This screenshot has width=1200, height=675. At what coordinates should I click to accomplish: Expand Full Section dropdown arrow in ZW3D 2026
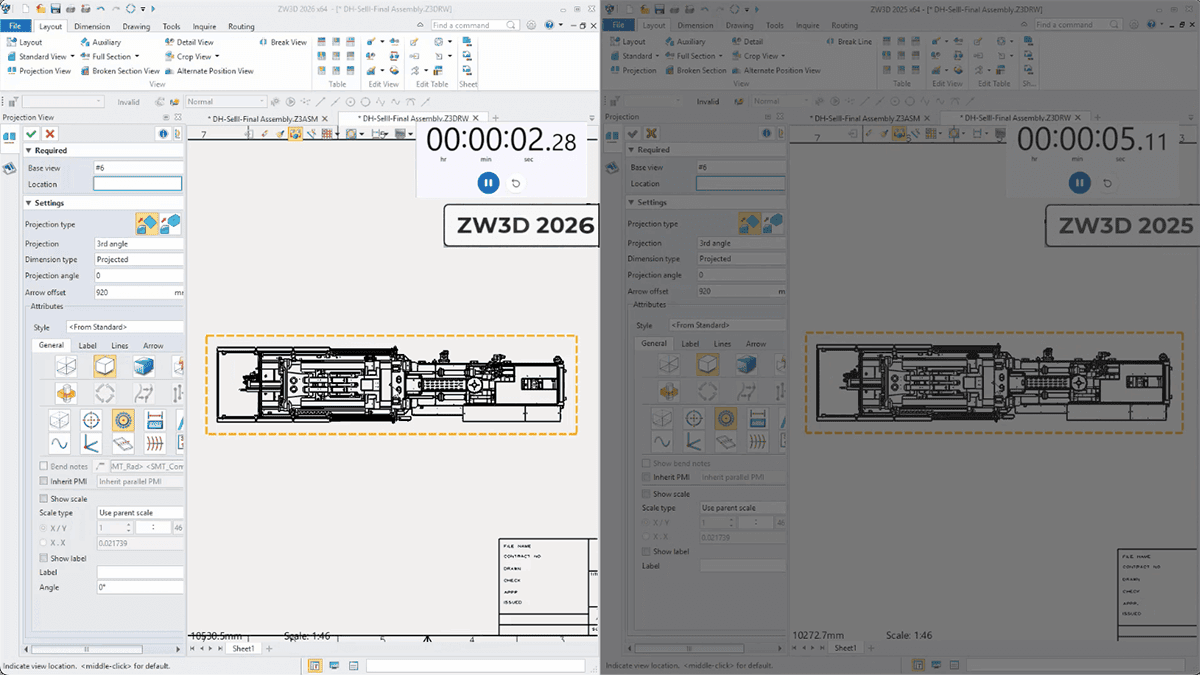pos(137,57)
